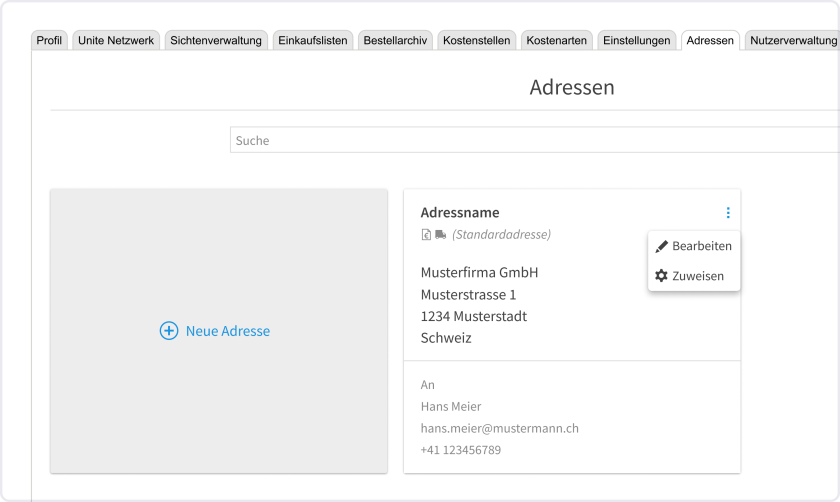The width and height of the screenshot is (840, 502).
Task: Open the Unite Netzwerk tab
Action: 116,41
